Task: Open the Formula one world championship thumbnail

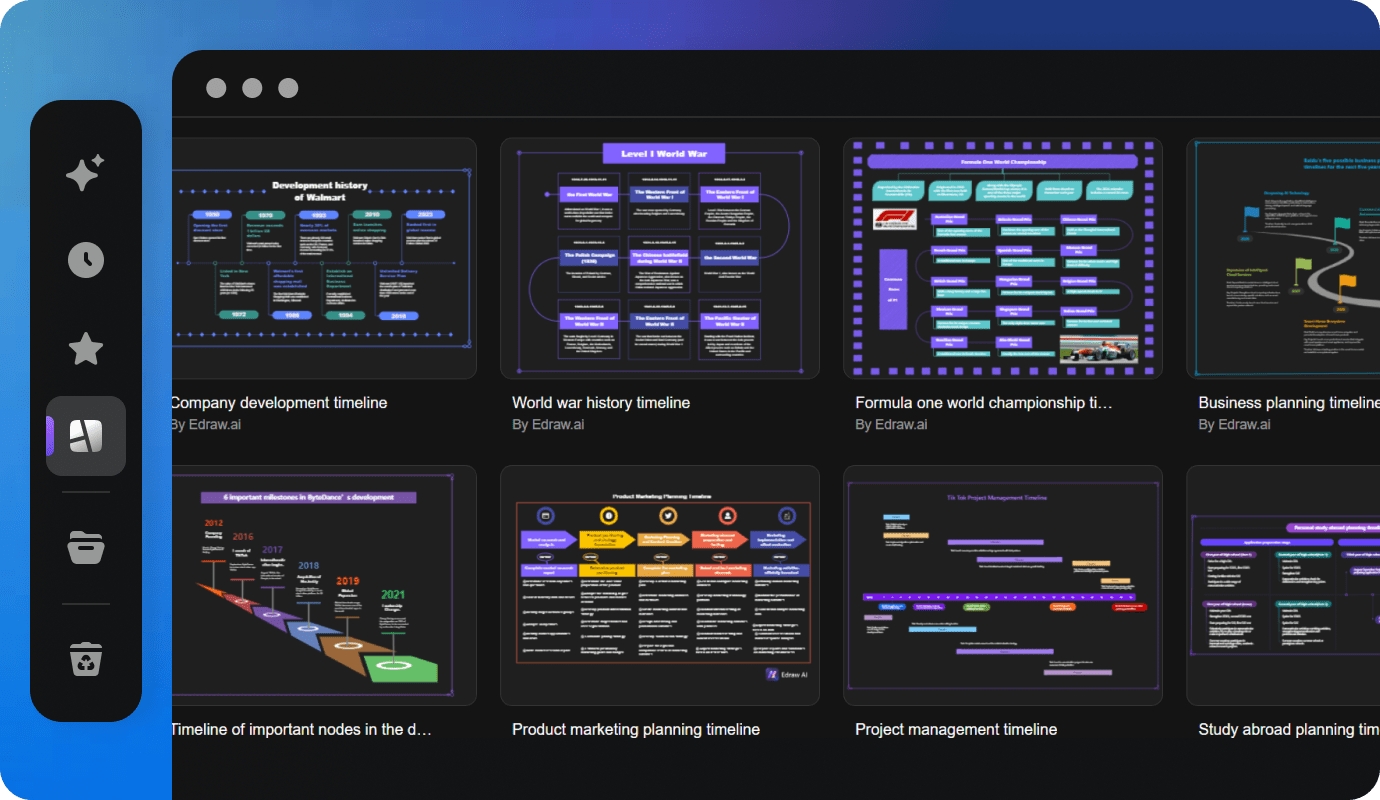Action: coord(1003,259)
